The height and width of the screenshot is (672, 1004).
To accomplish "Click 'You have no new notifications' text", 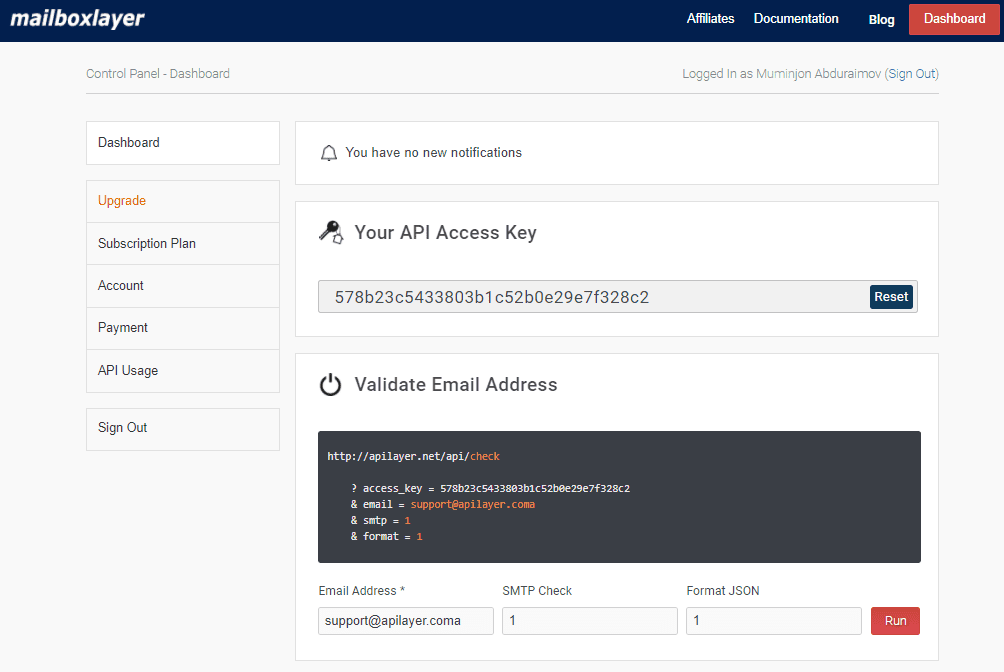I will tap(433, 152).
